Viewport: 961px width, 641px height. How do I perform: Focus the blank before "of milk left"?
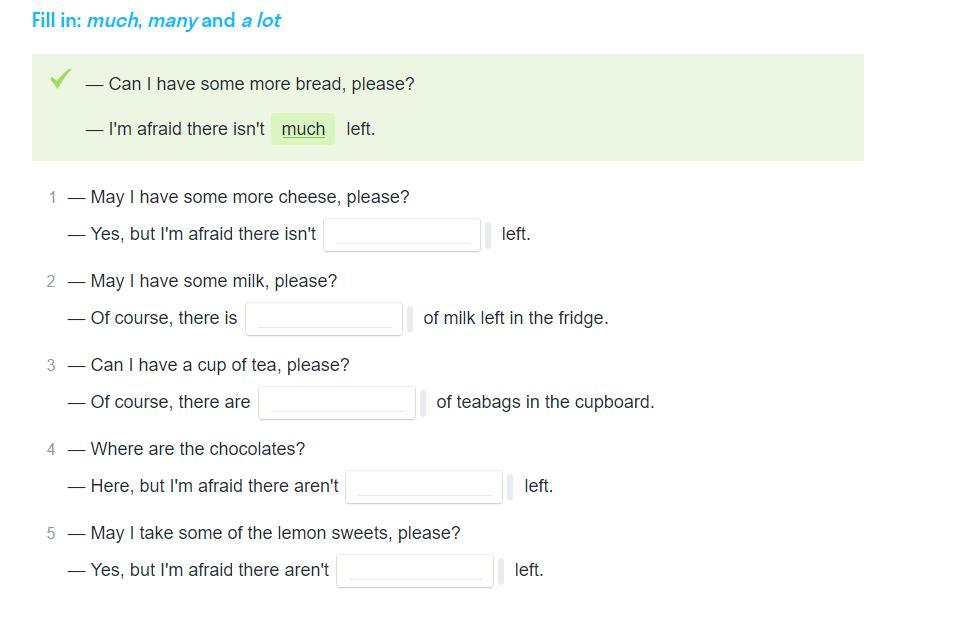[x=324, y=319]
